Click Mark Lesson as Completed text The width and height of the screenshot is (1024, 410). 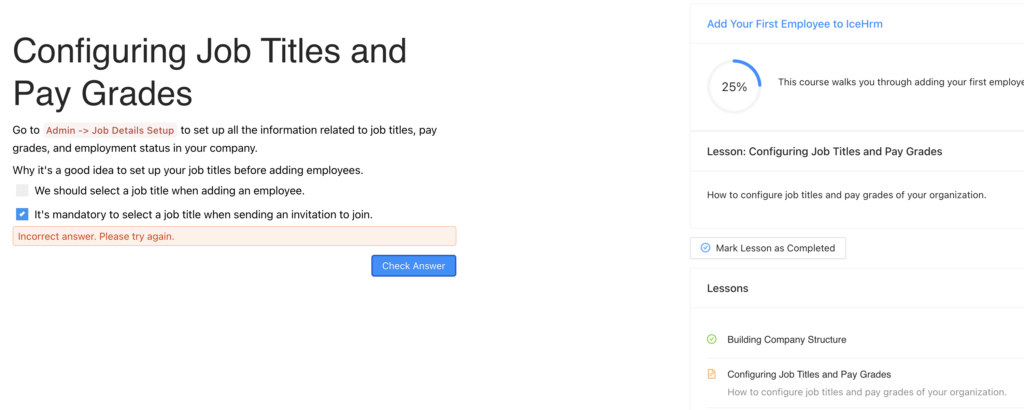(775, 248)
